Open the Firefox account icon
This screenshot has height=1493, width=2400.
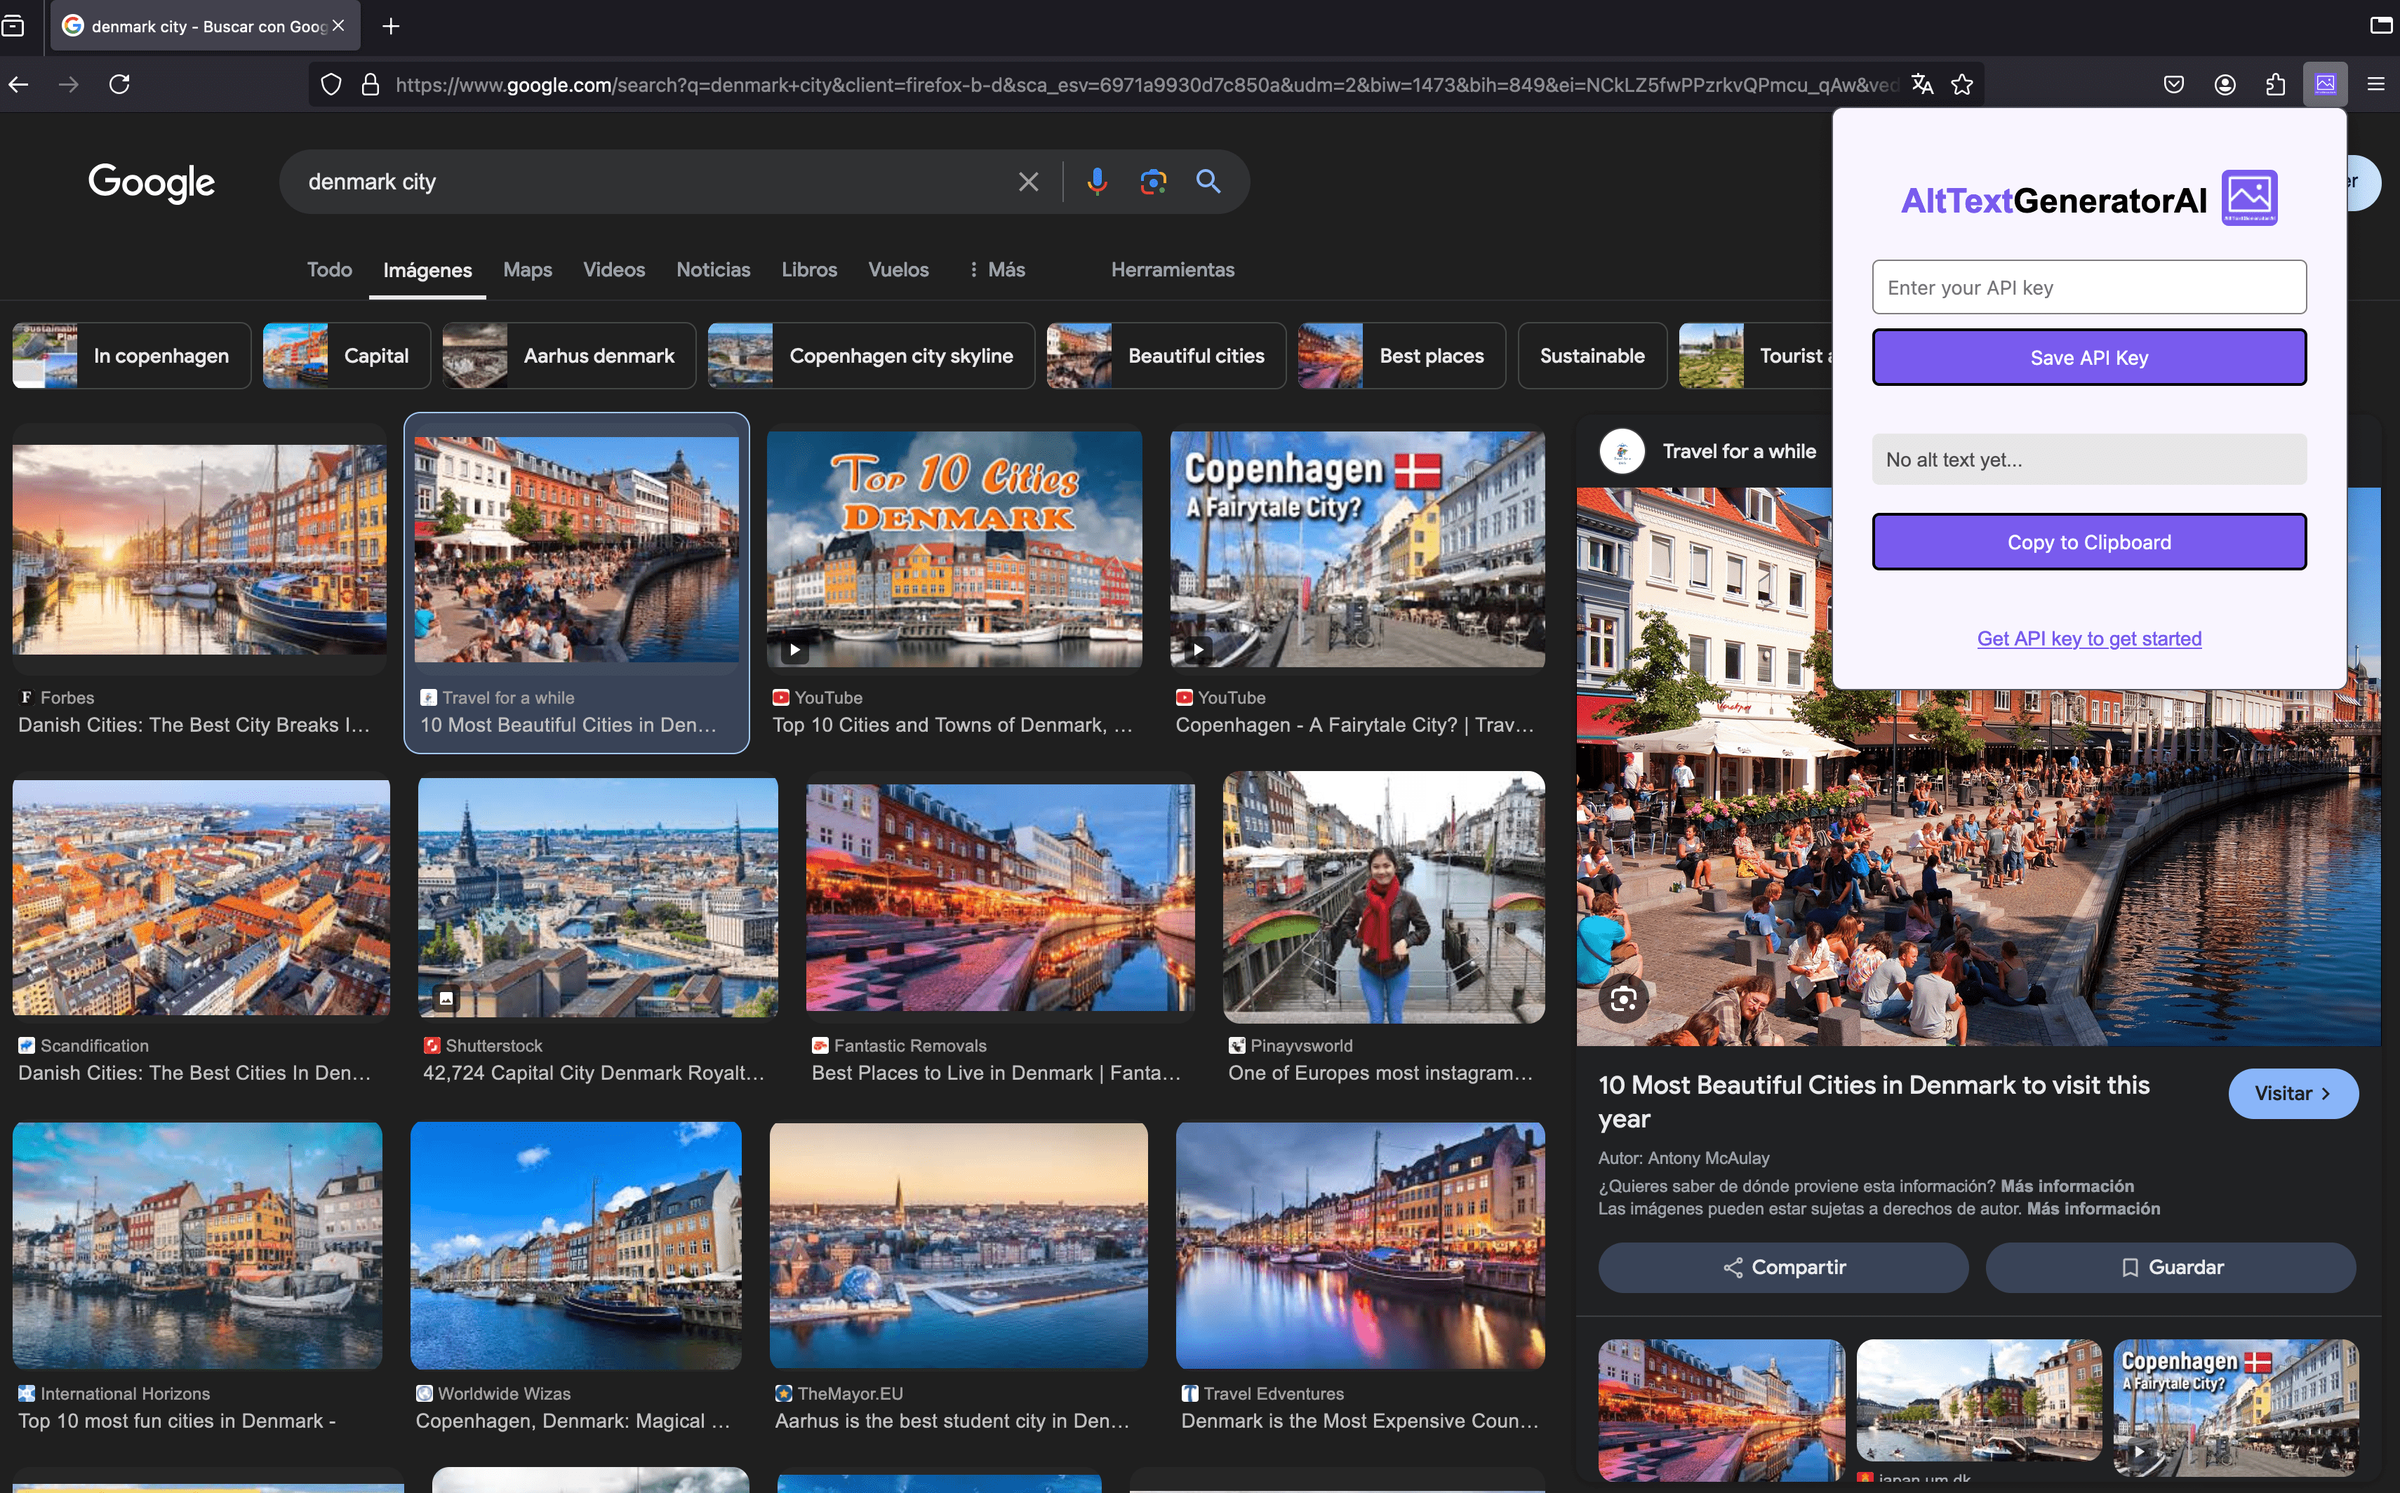tap(2225, 85)
